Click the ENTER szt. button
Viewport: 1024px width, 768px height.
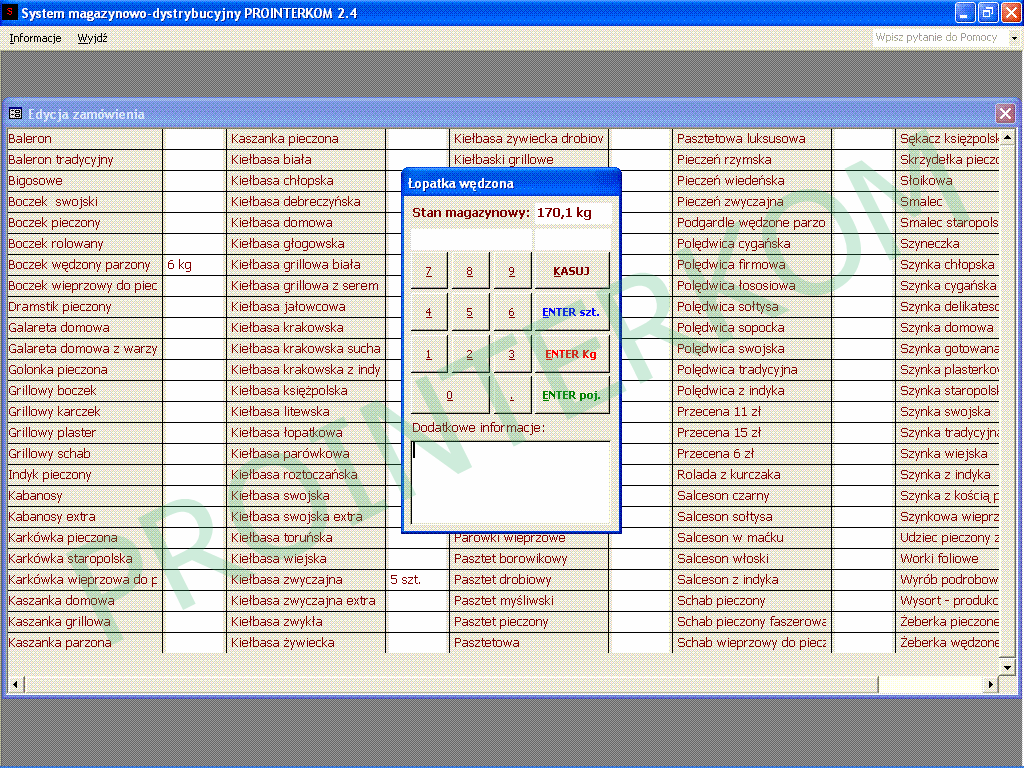571,312
